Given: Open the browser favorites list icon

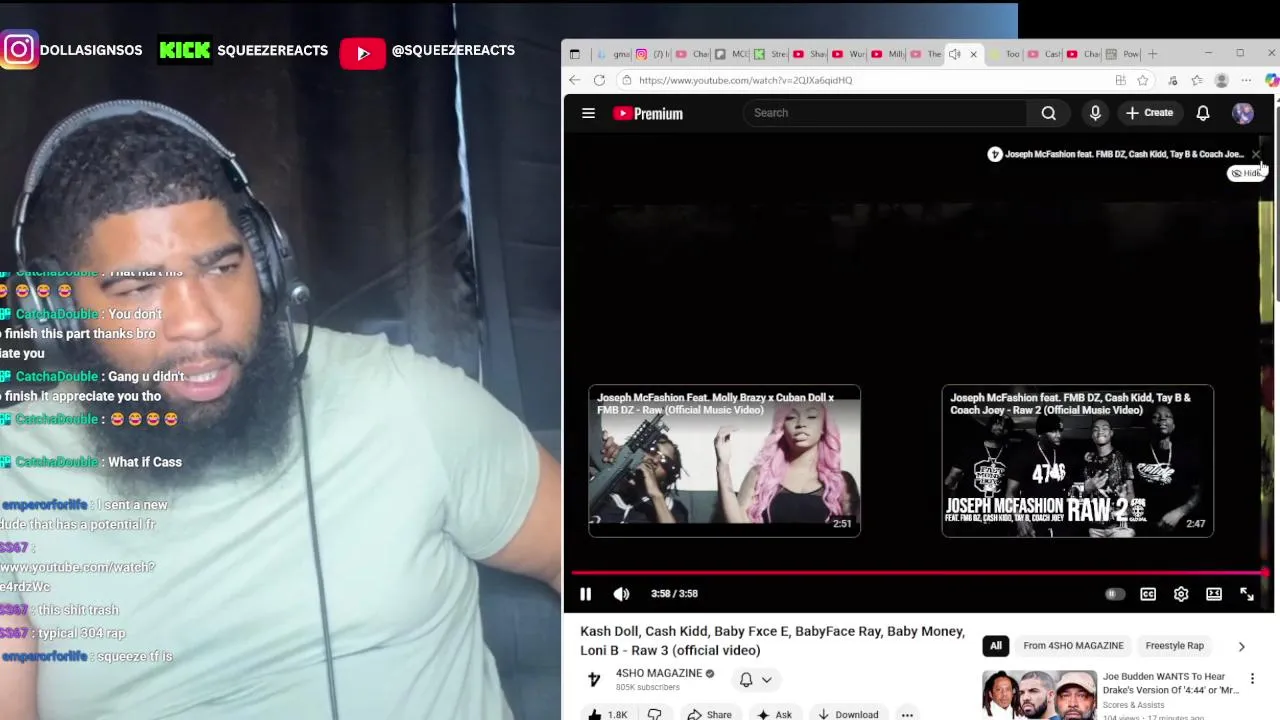Looking at the screenshot, I should click(1197, 80).
